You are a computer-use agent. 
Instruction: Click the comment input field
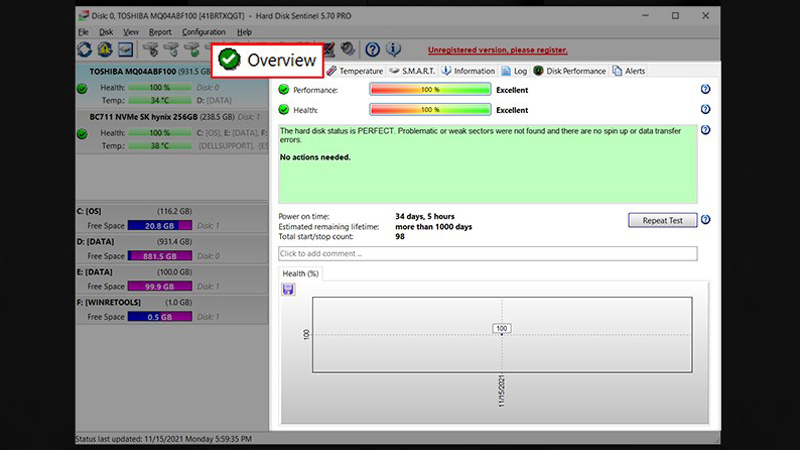click(x=488, y=254)
